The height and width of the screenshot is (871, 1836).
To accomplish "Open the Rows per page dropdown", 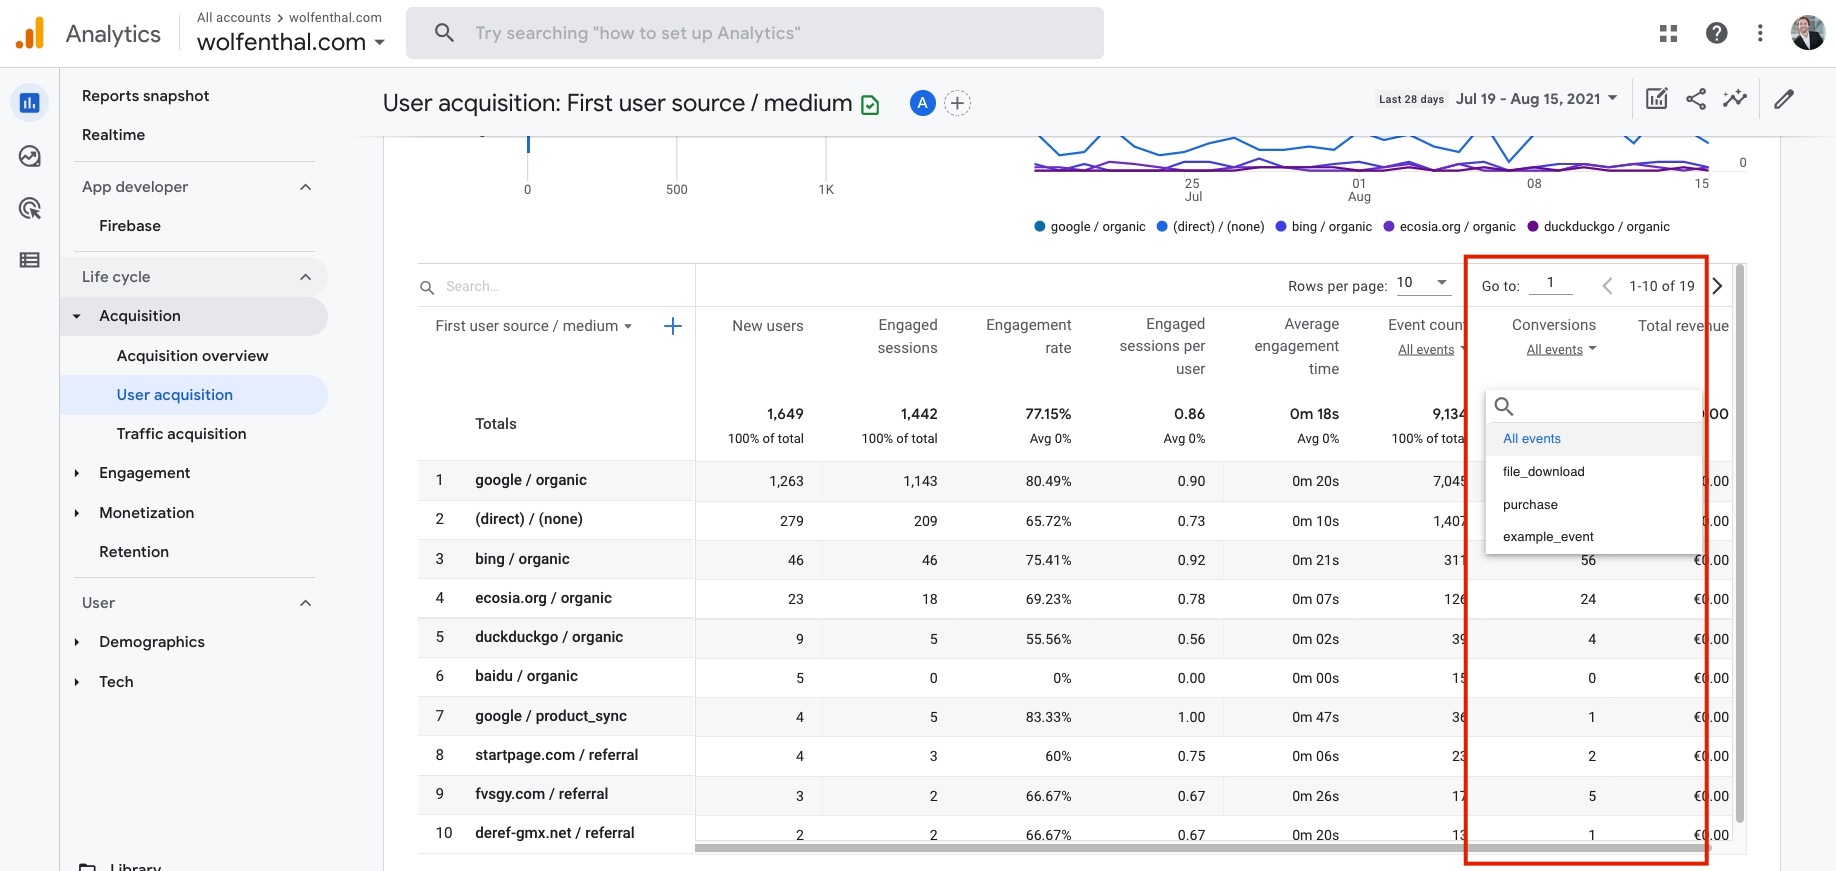I will pos(1422,283).
